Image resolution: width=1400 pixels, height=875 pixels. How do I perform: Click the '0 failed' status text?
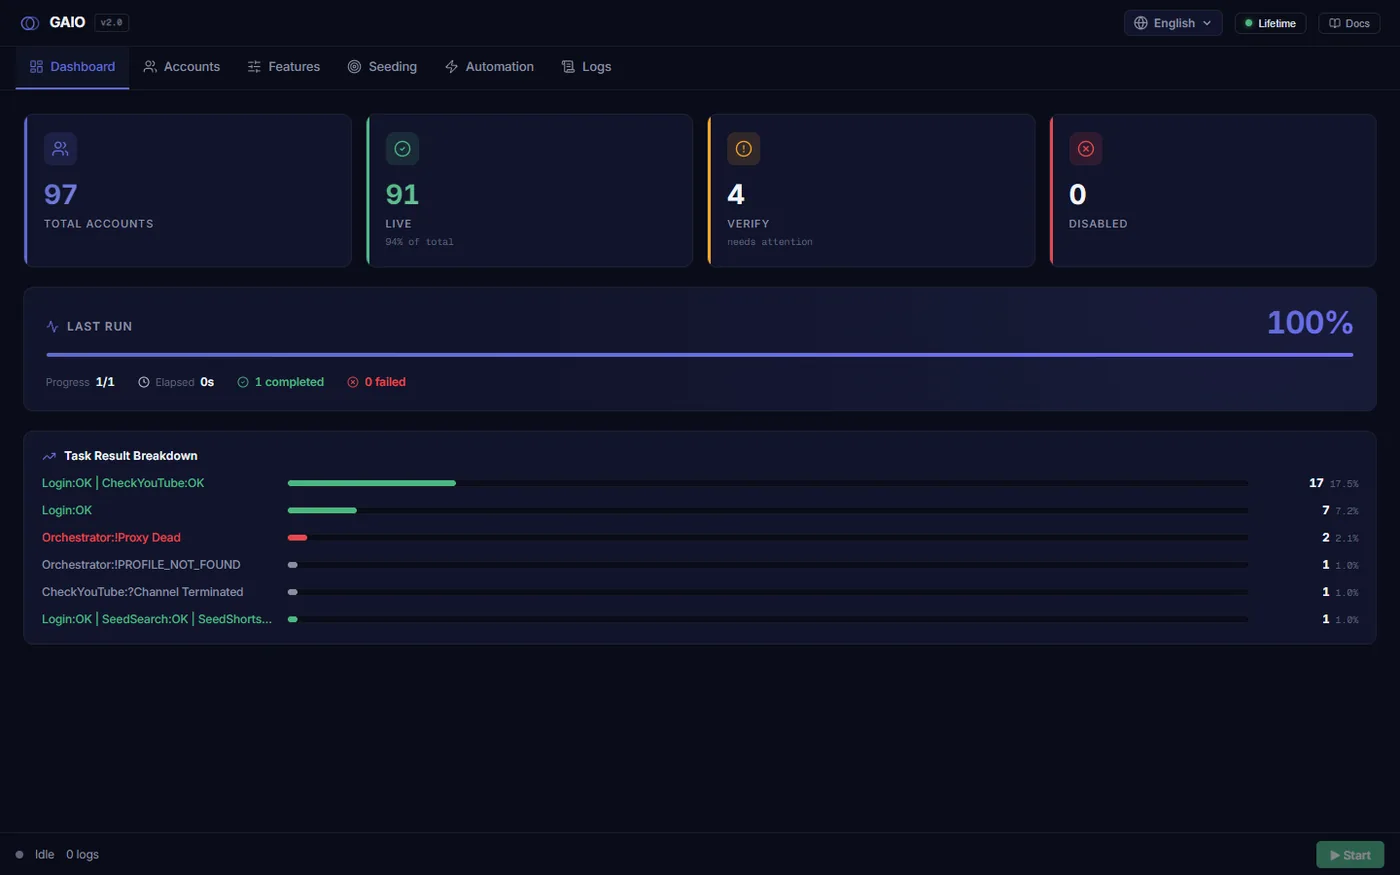[385, 382]
